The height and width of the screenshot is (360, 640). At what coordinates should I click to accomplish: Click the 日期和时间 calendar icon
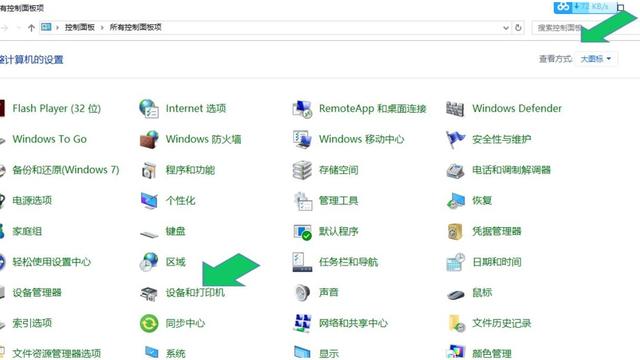tap(456, 262)
